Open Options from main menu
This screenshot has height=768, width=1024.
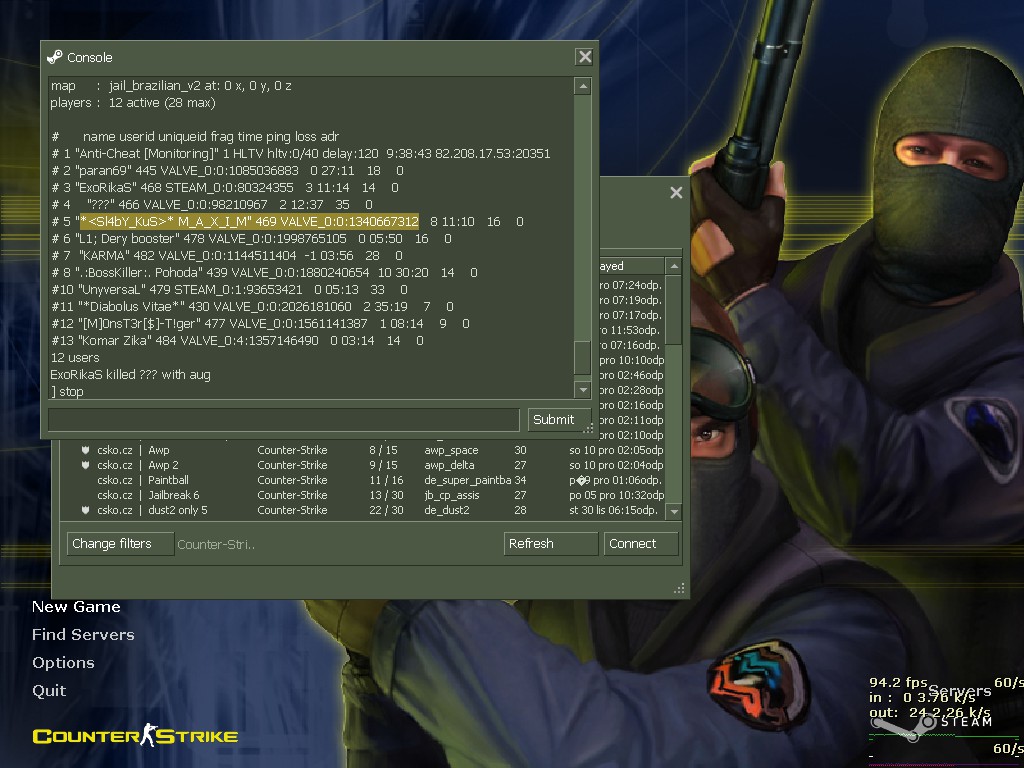point(63,663)
